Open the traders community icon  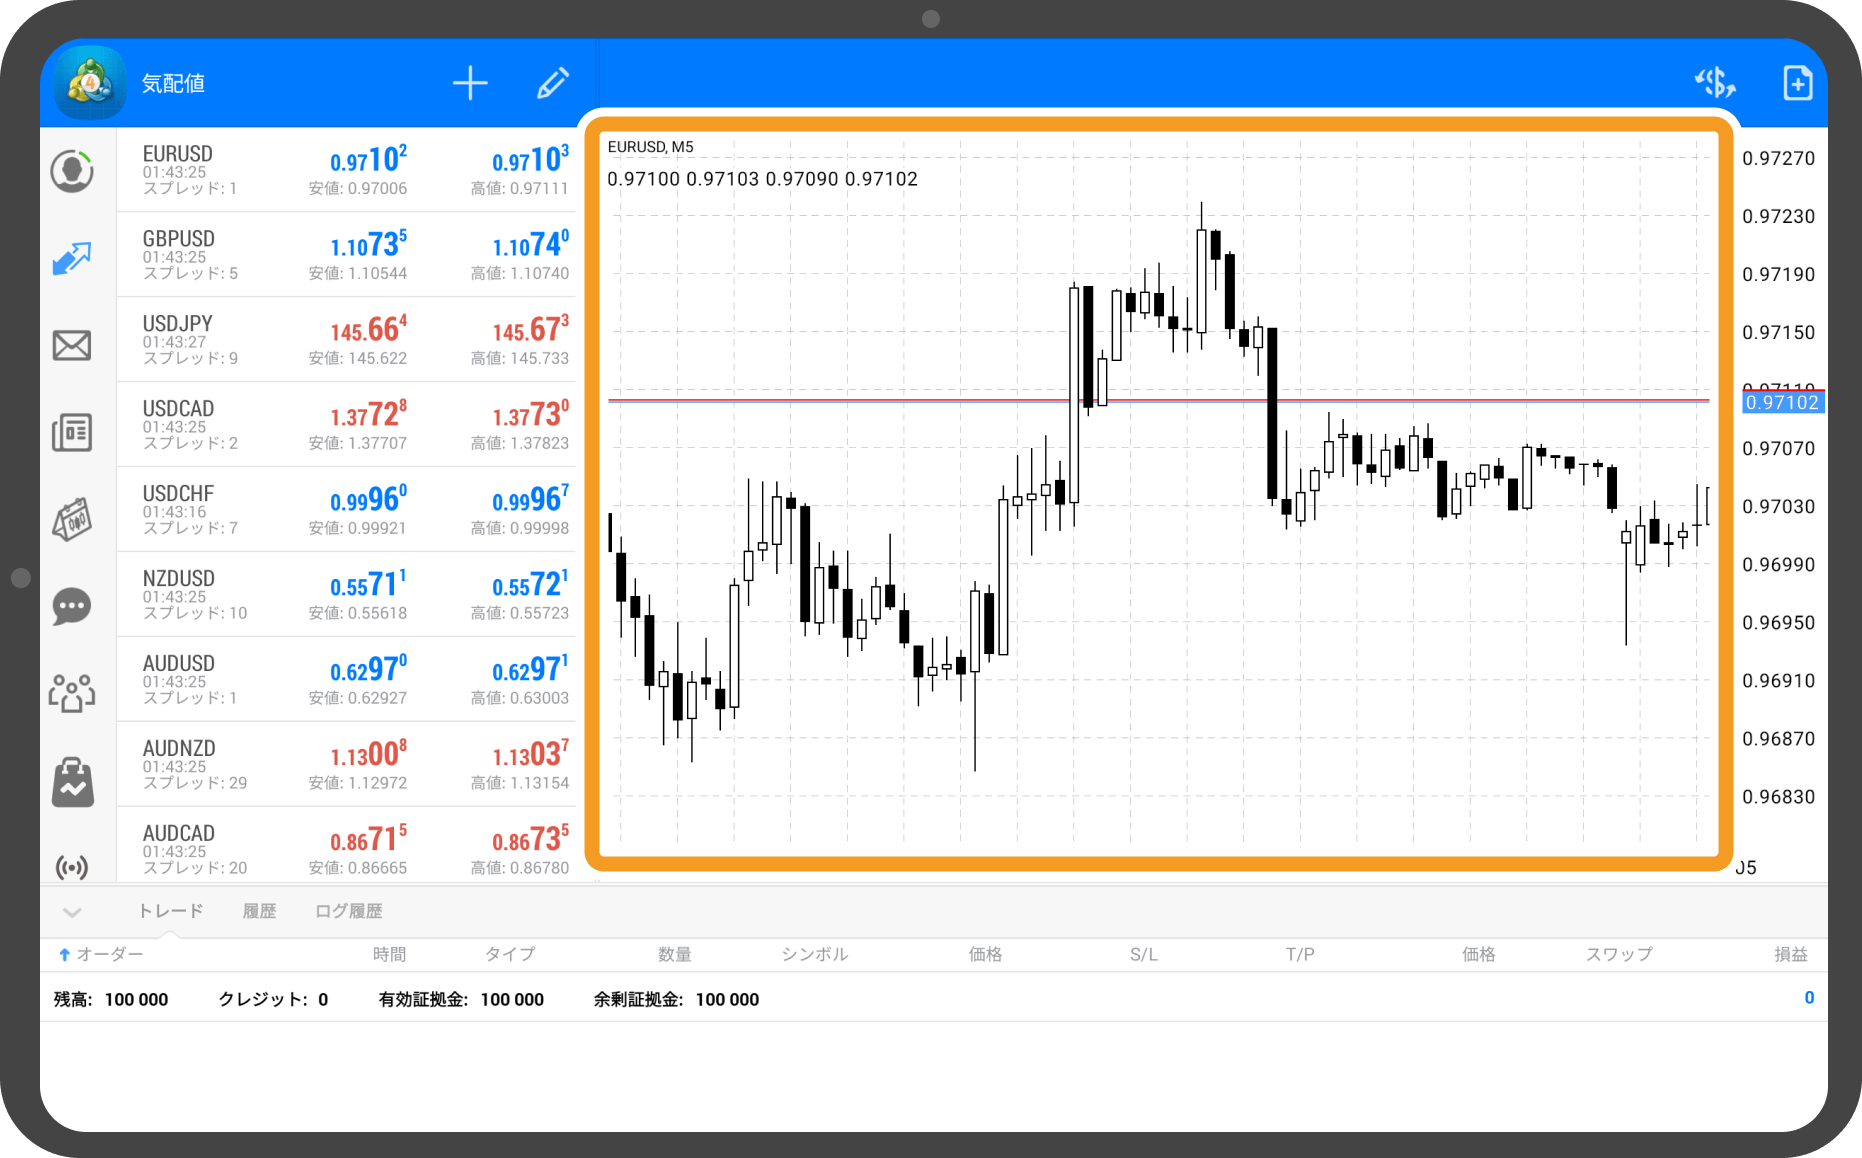coord(72,693)
